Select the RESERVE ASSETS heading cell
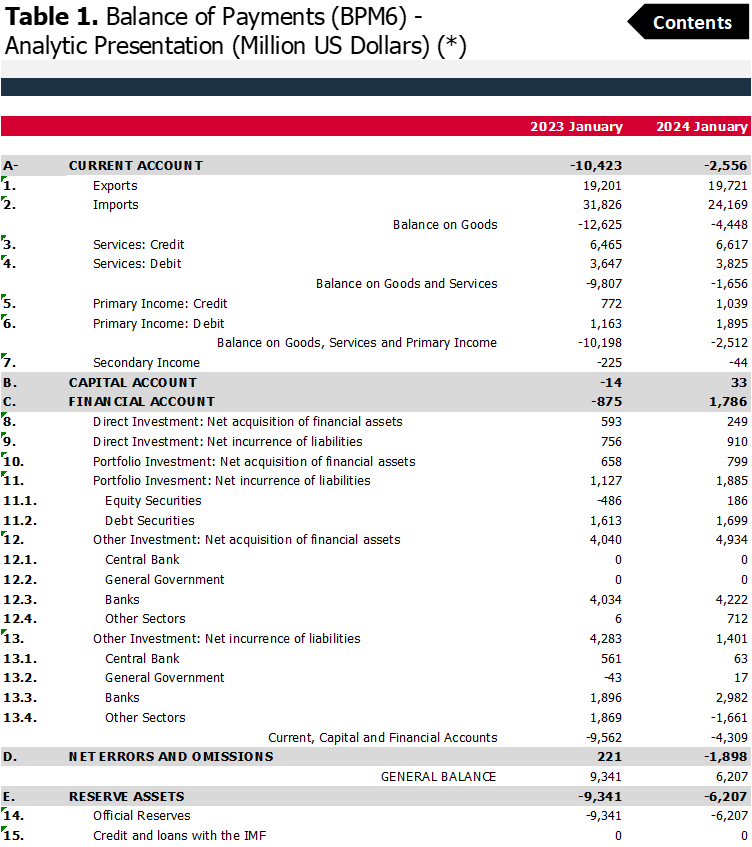752x847 pixels. tap(126, 797)
